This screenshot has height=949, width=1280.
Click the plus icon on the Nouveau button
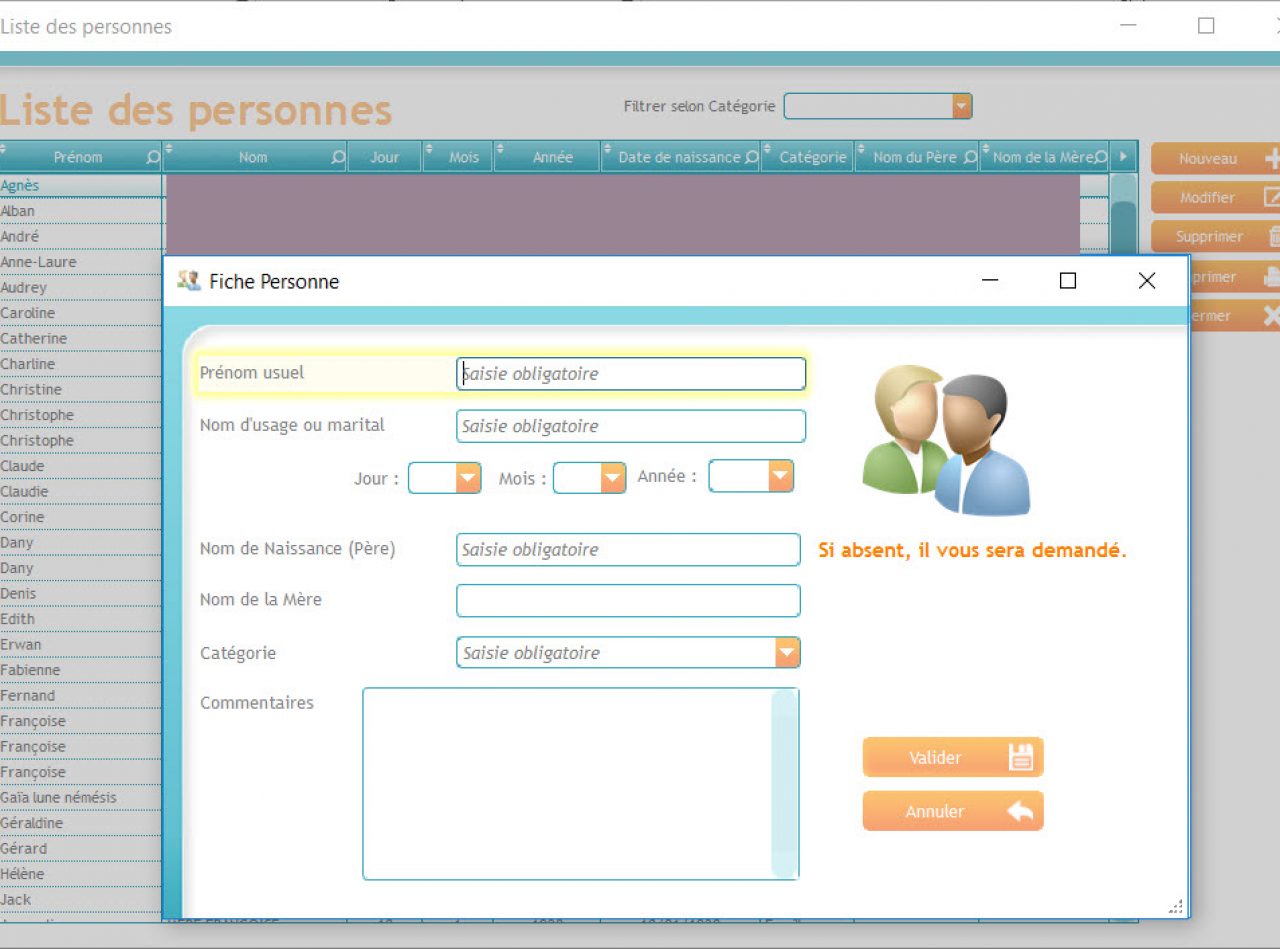(1272, 158)
